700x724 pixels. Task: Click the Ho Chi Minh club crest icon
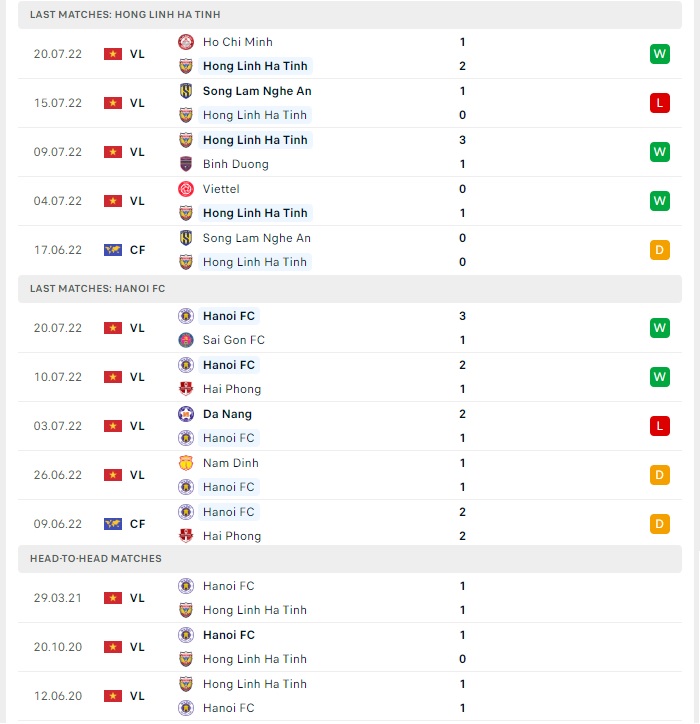coord(186,42)
